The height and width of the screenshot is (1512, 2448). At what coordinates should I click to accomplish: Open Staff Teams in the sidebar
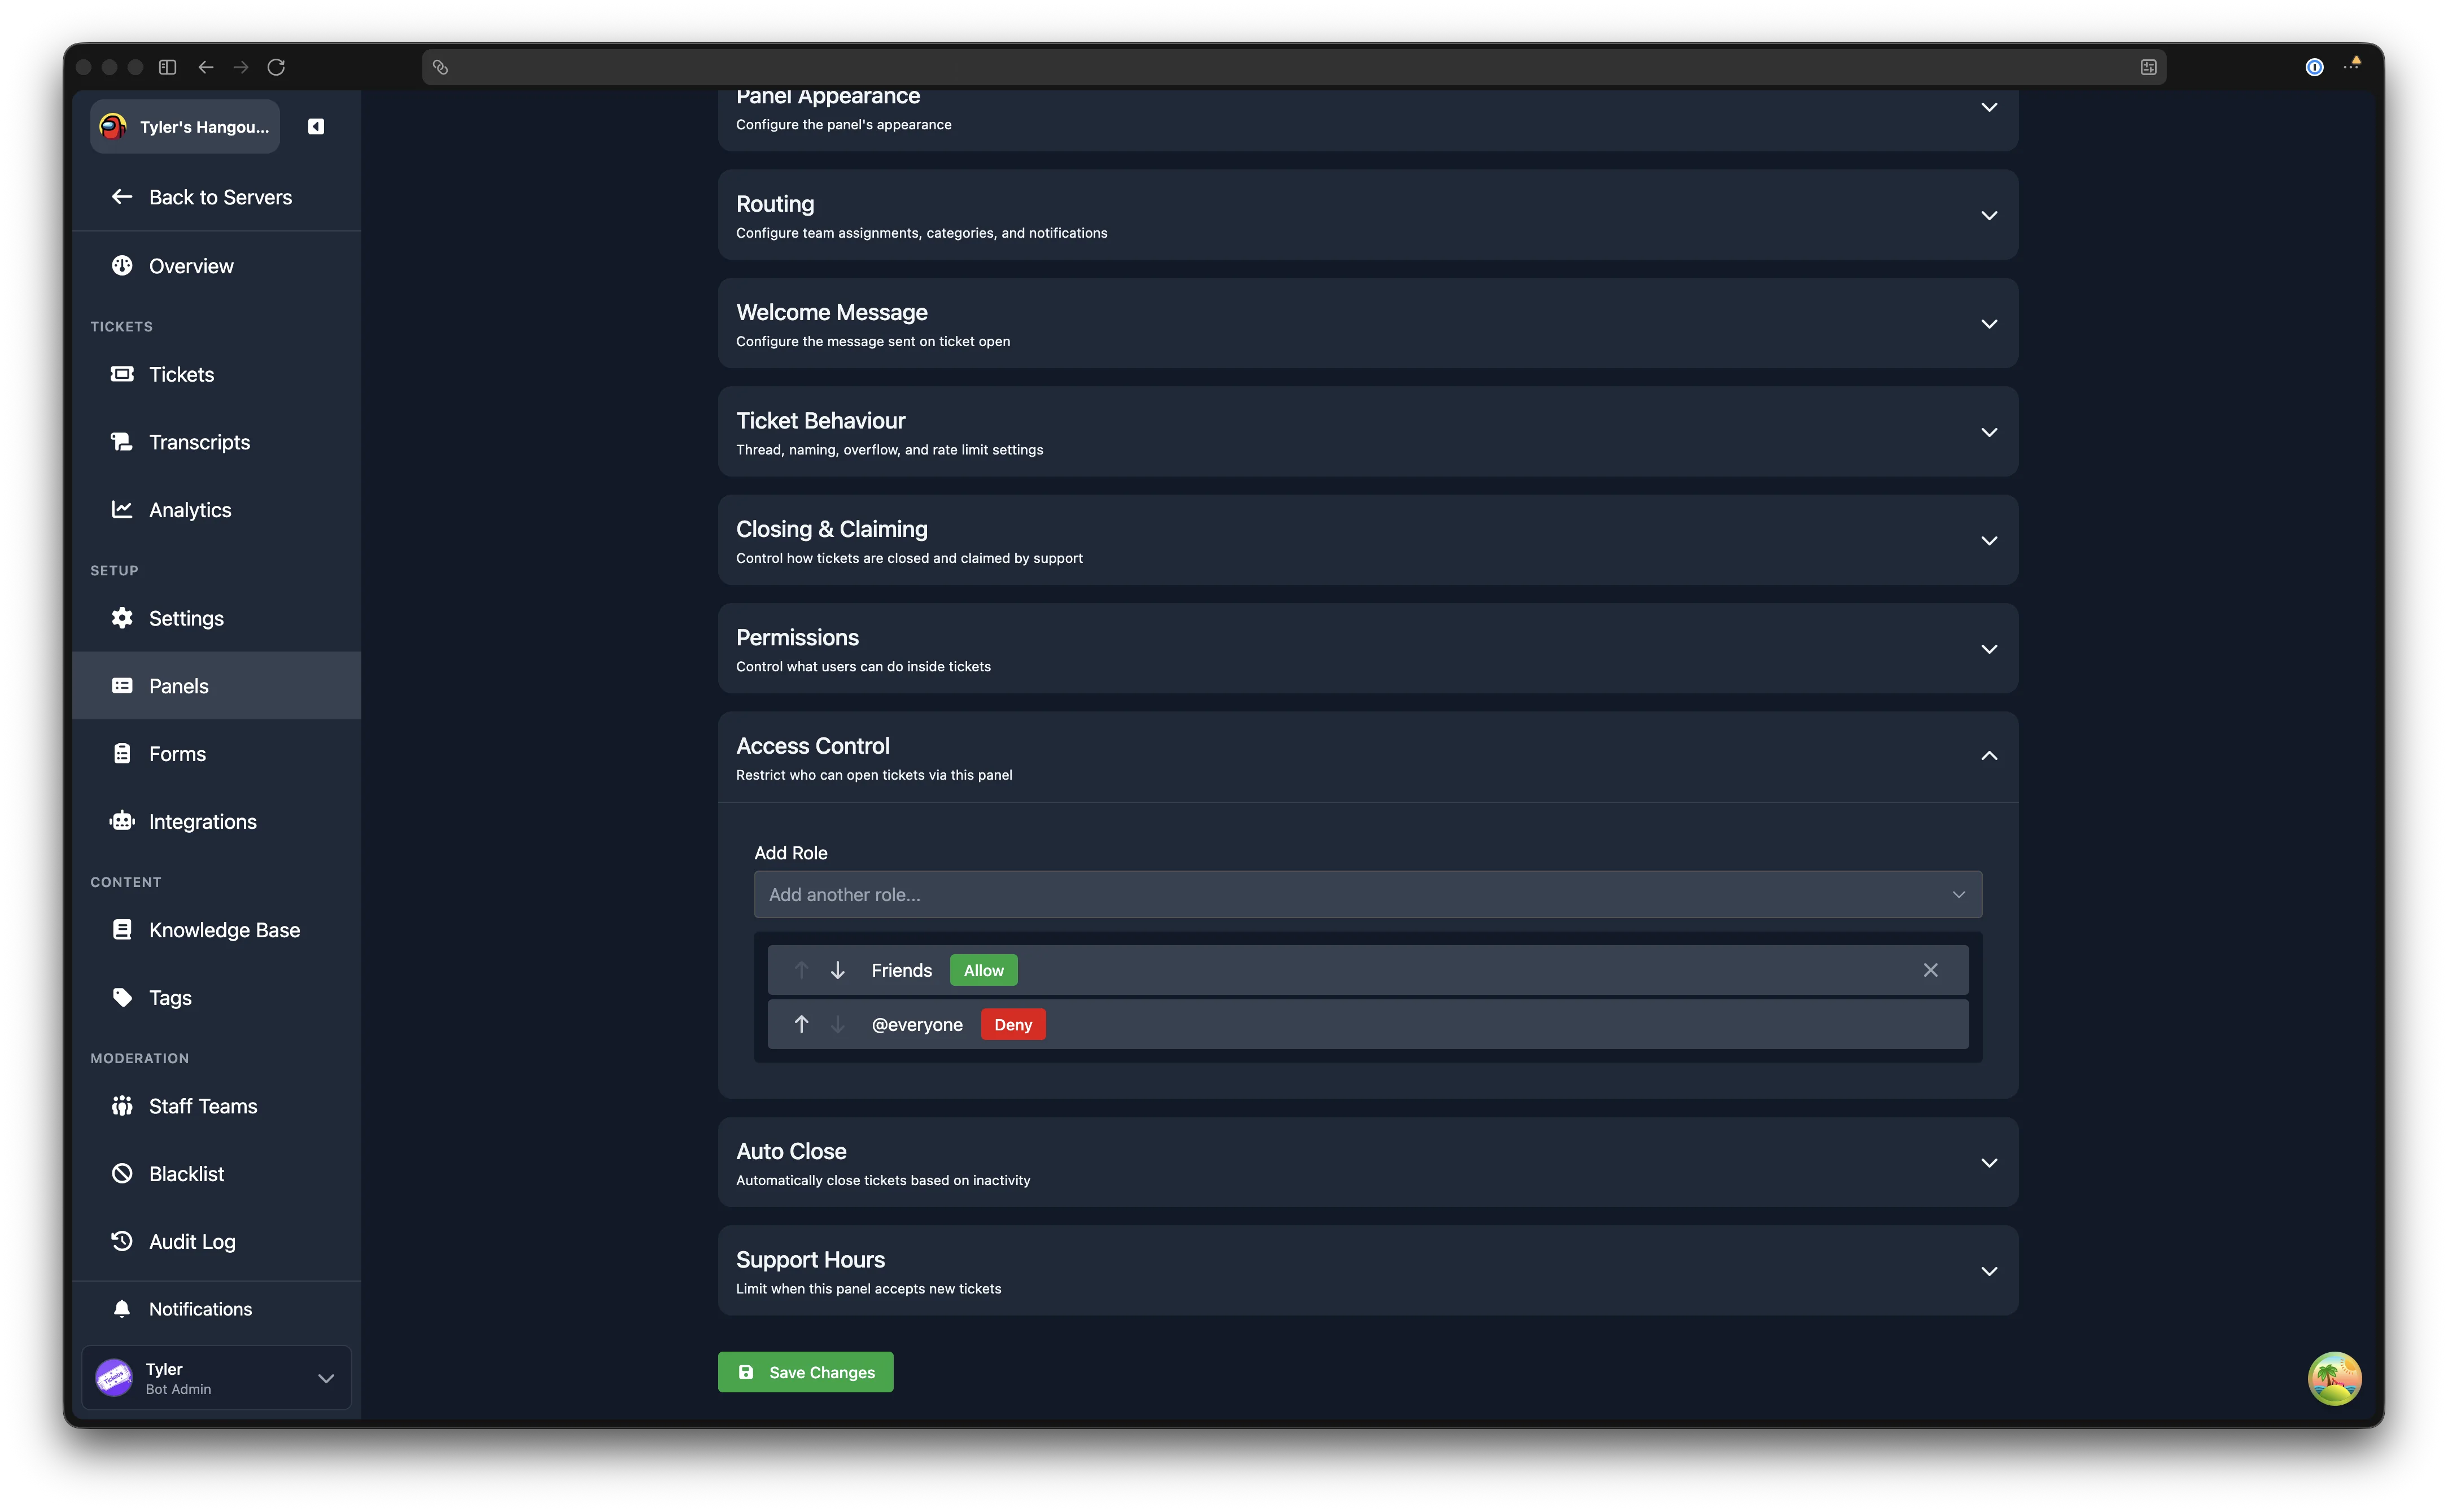click(217, 1106)
